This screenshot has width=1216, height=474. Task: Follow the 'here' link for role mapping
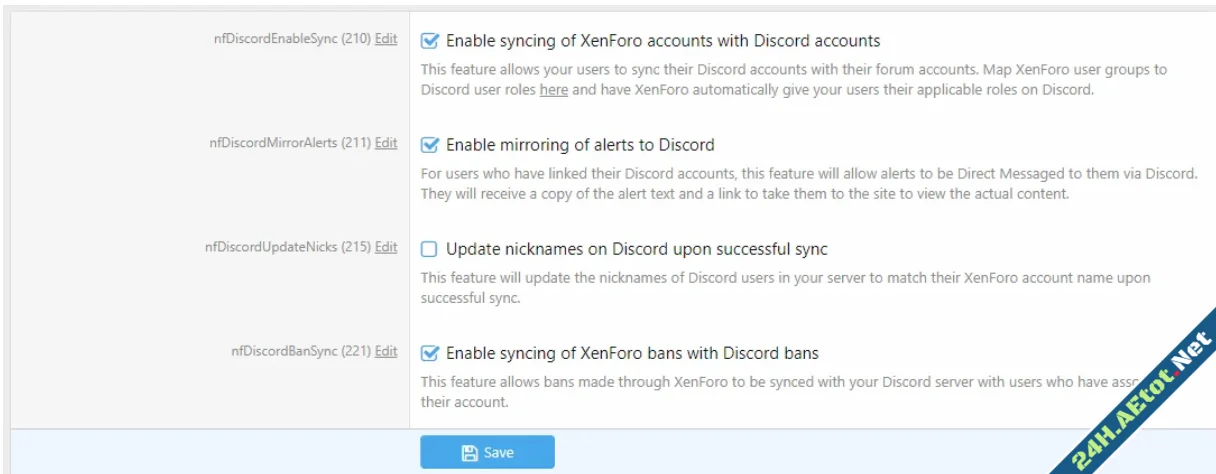point(554,90)
